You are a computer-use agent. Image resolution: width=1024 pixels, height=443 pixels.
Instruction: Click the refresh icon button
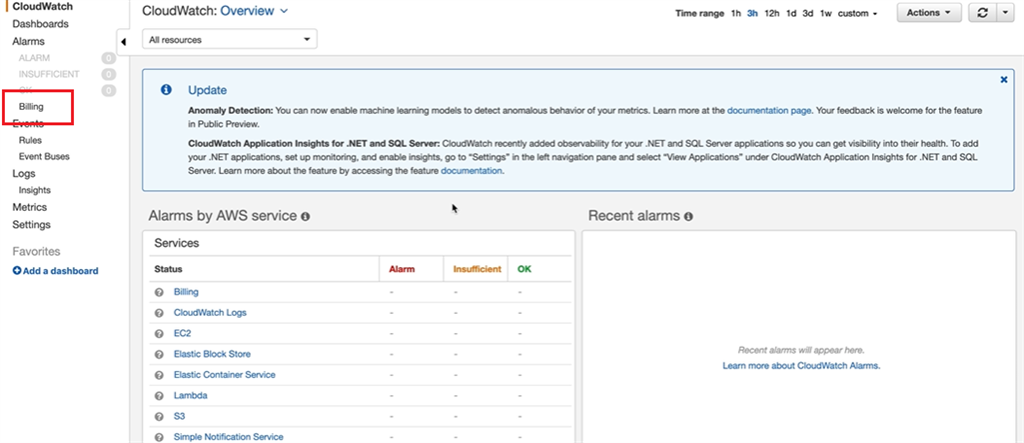pos(981,13)
